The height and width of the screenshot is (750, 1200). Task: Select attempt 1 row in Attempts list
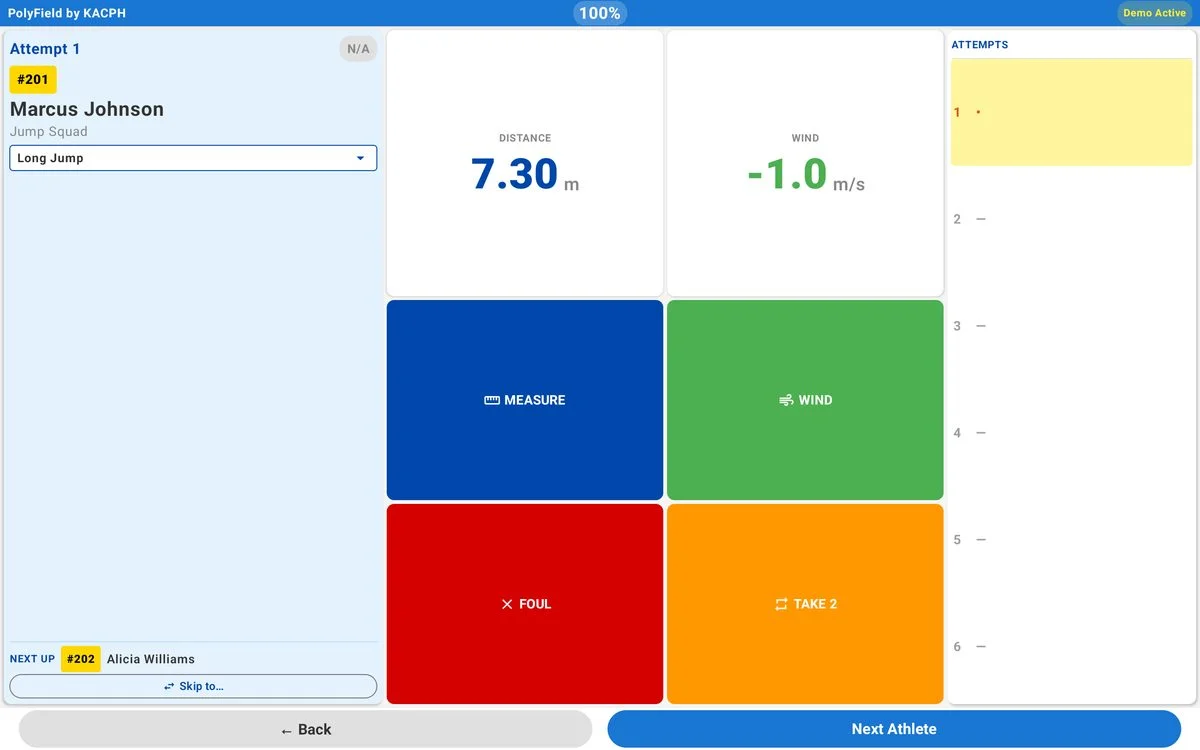point(1071,112)
